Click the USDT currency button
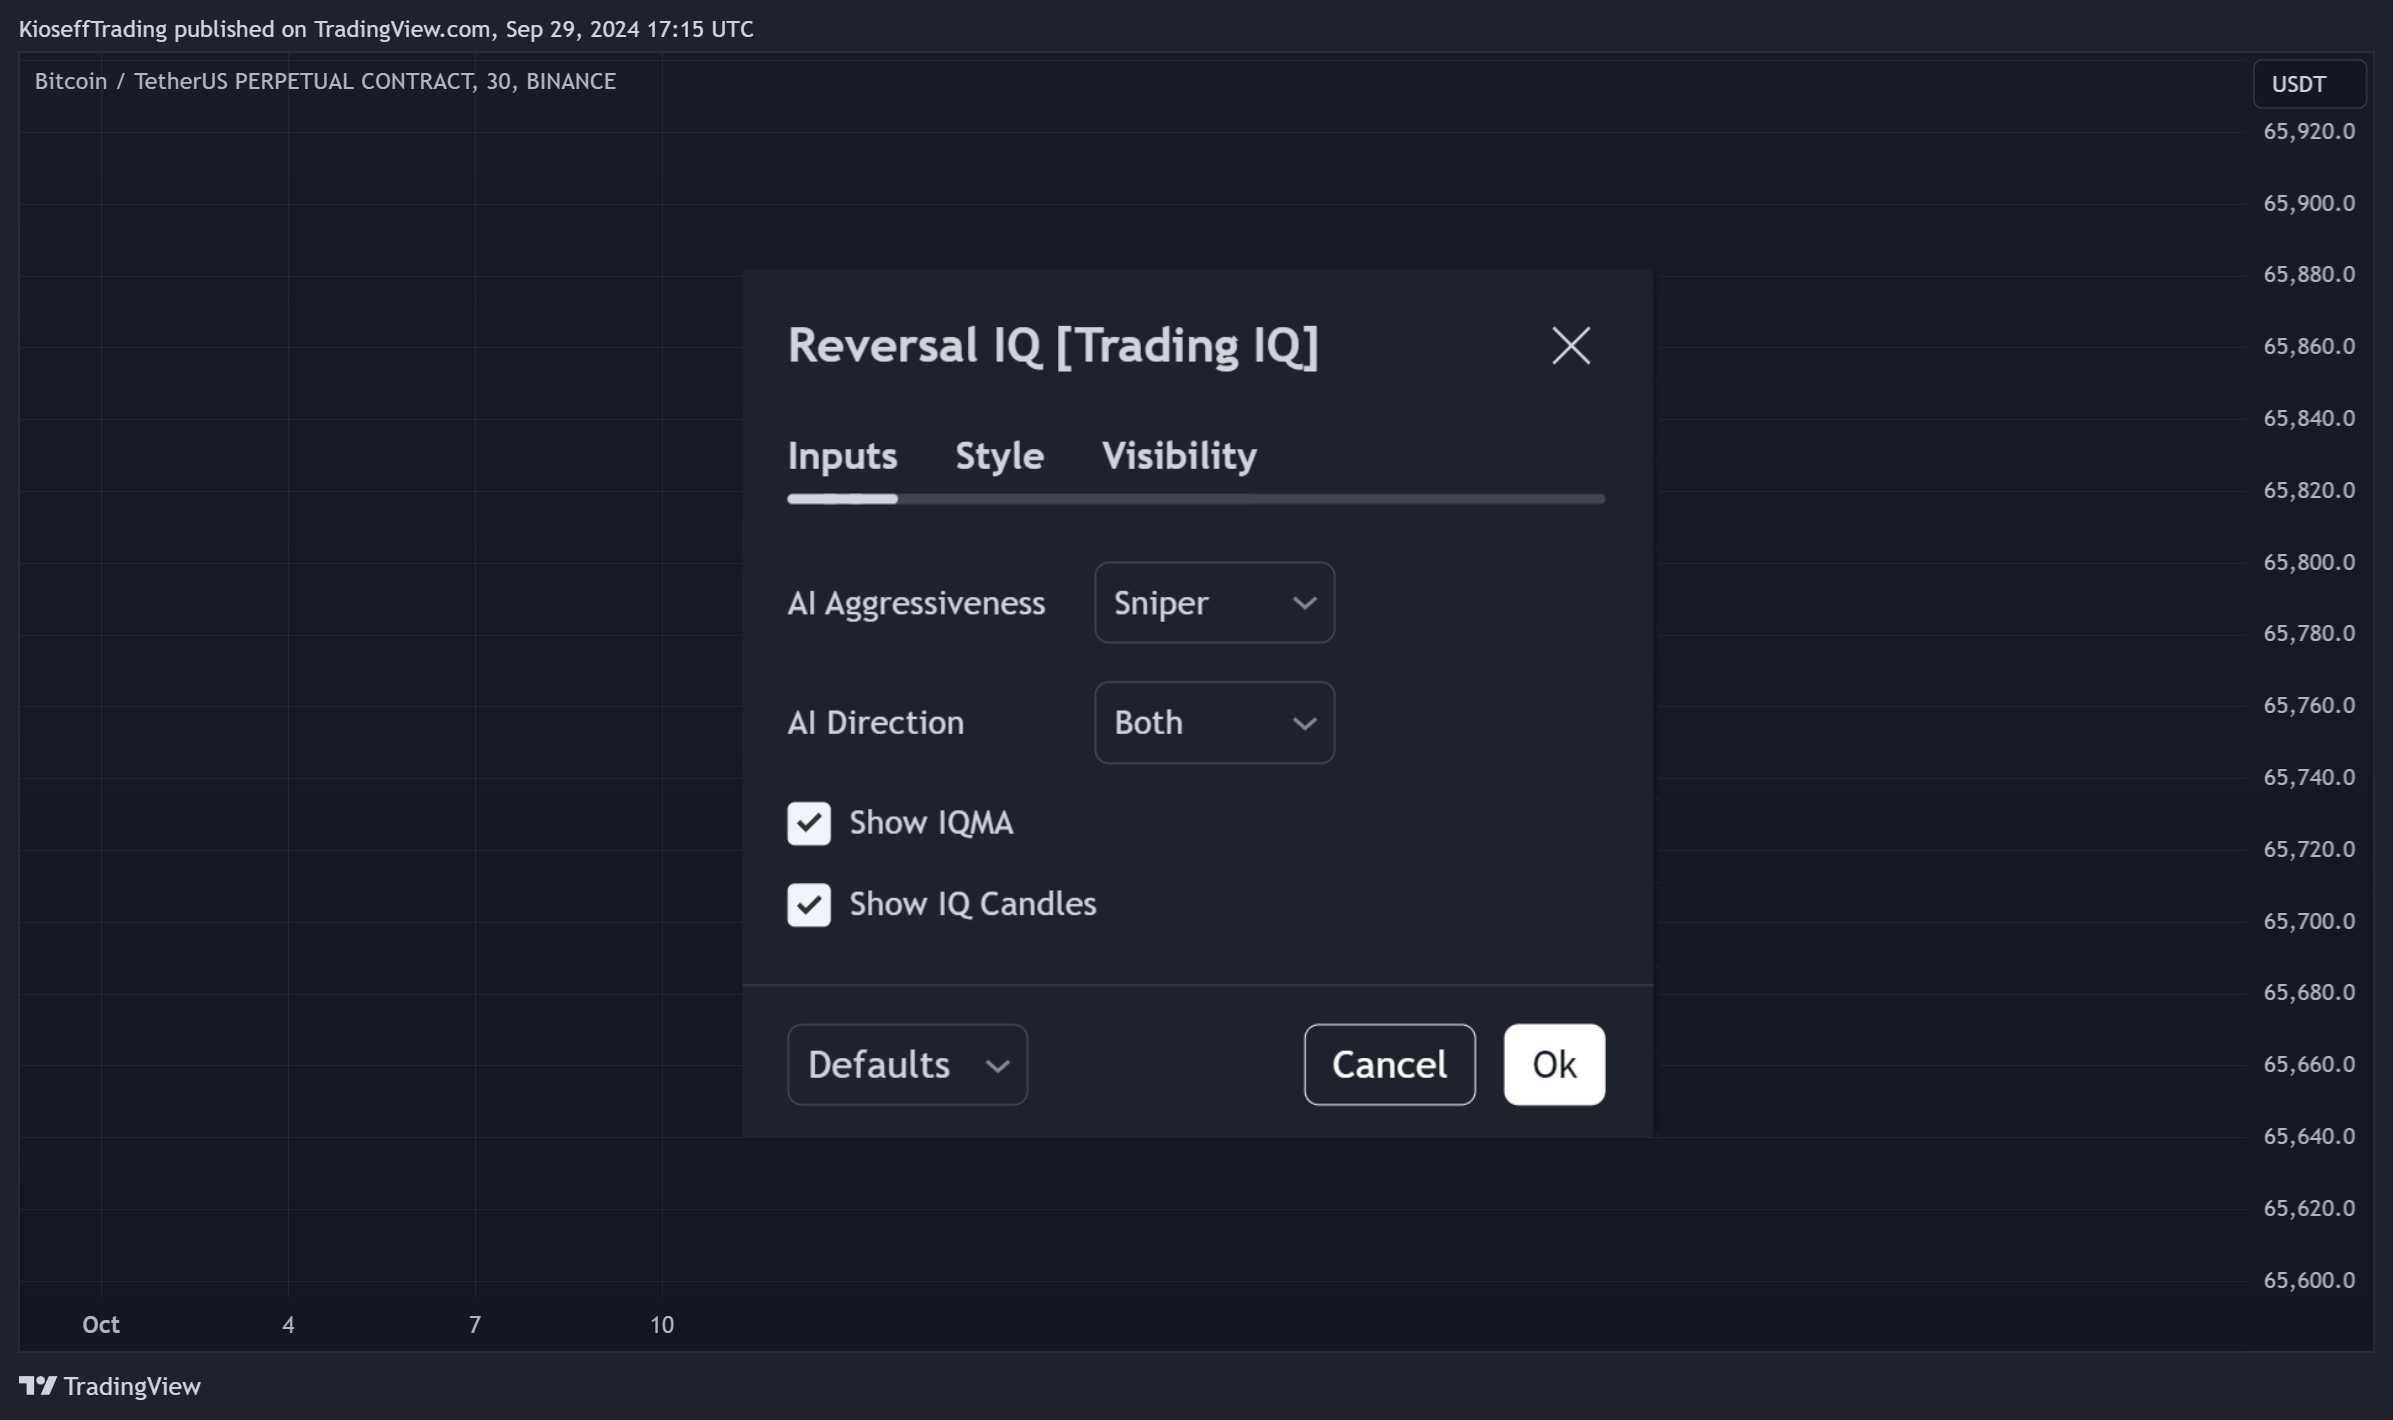2393x1420 pixels. 2309,84
